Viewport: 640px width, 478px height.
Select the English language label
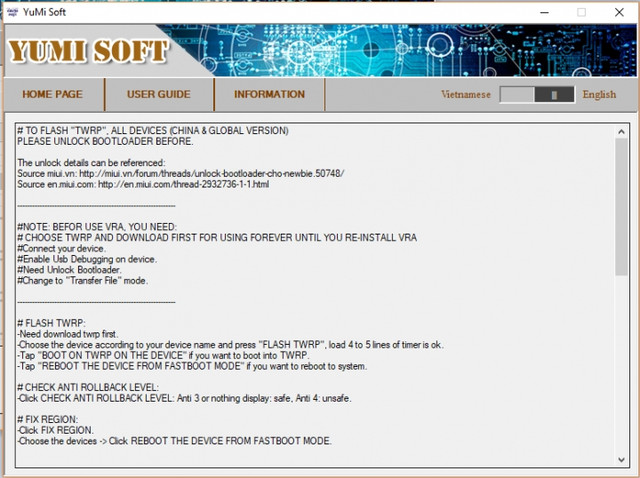[599, 94]
